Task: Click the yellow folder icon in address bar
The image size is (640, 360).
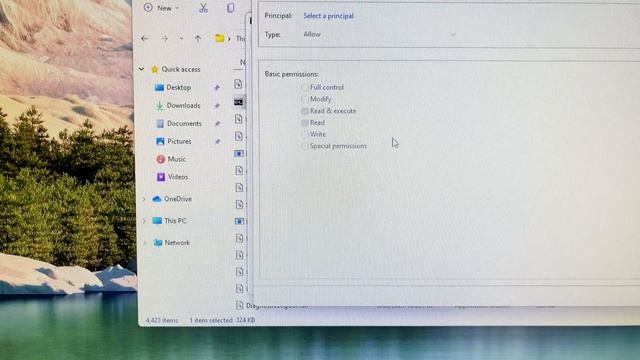Action: (220, 38)
